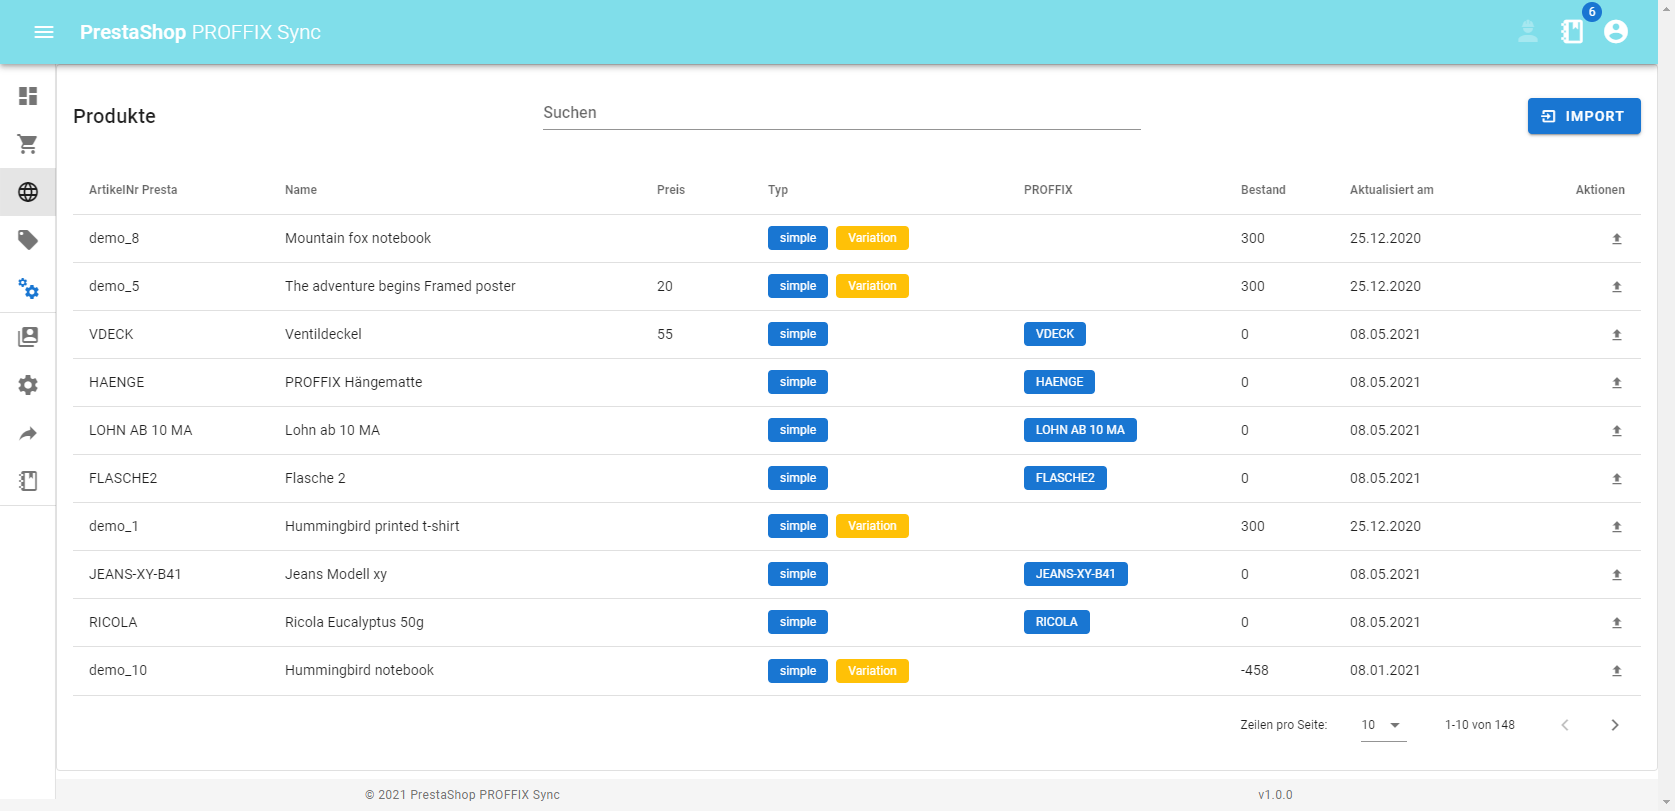Click the Variation chip for Hummingbird notebook

(x=872, y=671)
